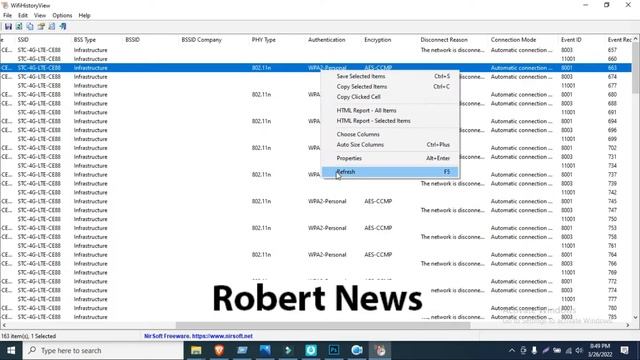Viewport: 640px width, 360px height.
Task: Click the event record 753 cell
Action: [x=612, y=228]
